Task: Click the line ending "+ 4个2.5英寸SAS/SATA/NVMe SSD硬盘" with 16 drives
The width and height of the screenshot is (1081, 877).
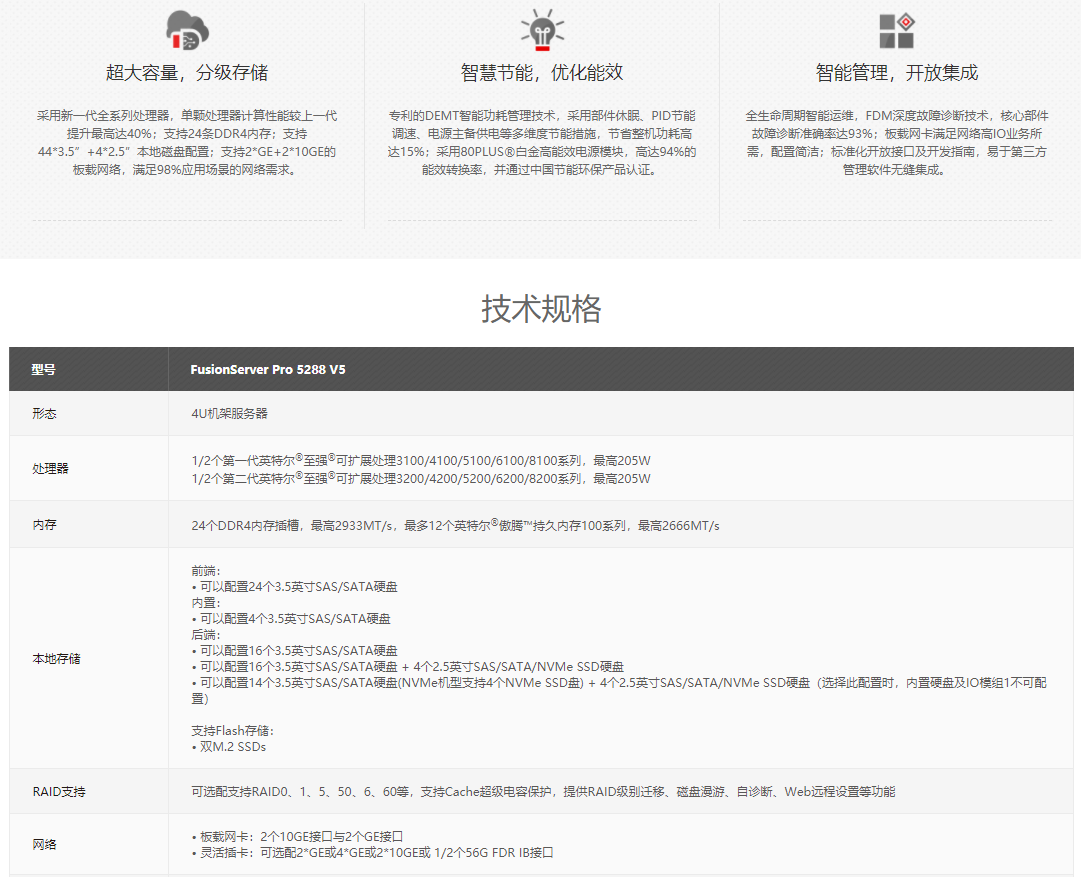Action: 407,667
